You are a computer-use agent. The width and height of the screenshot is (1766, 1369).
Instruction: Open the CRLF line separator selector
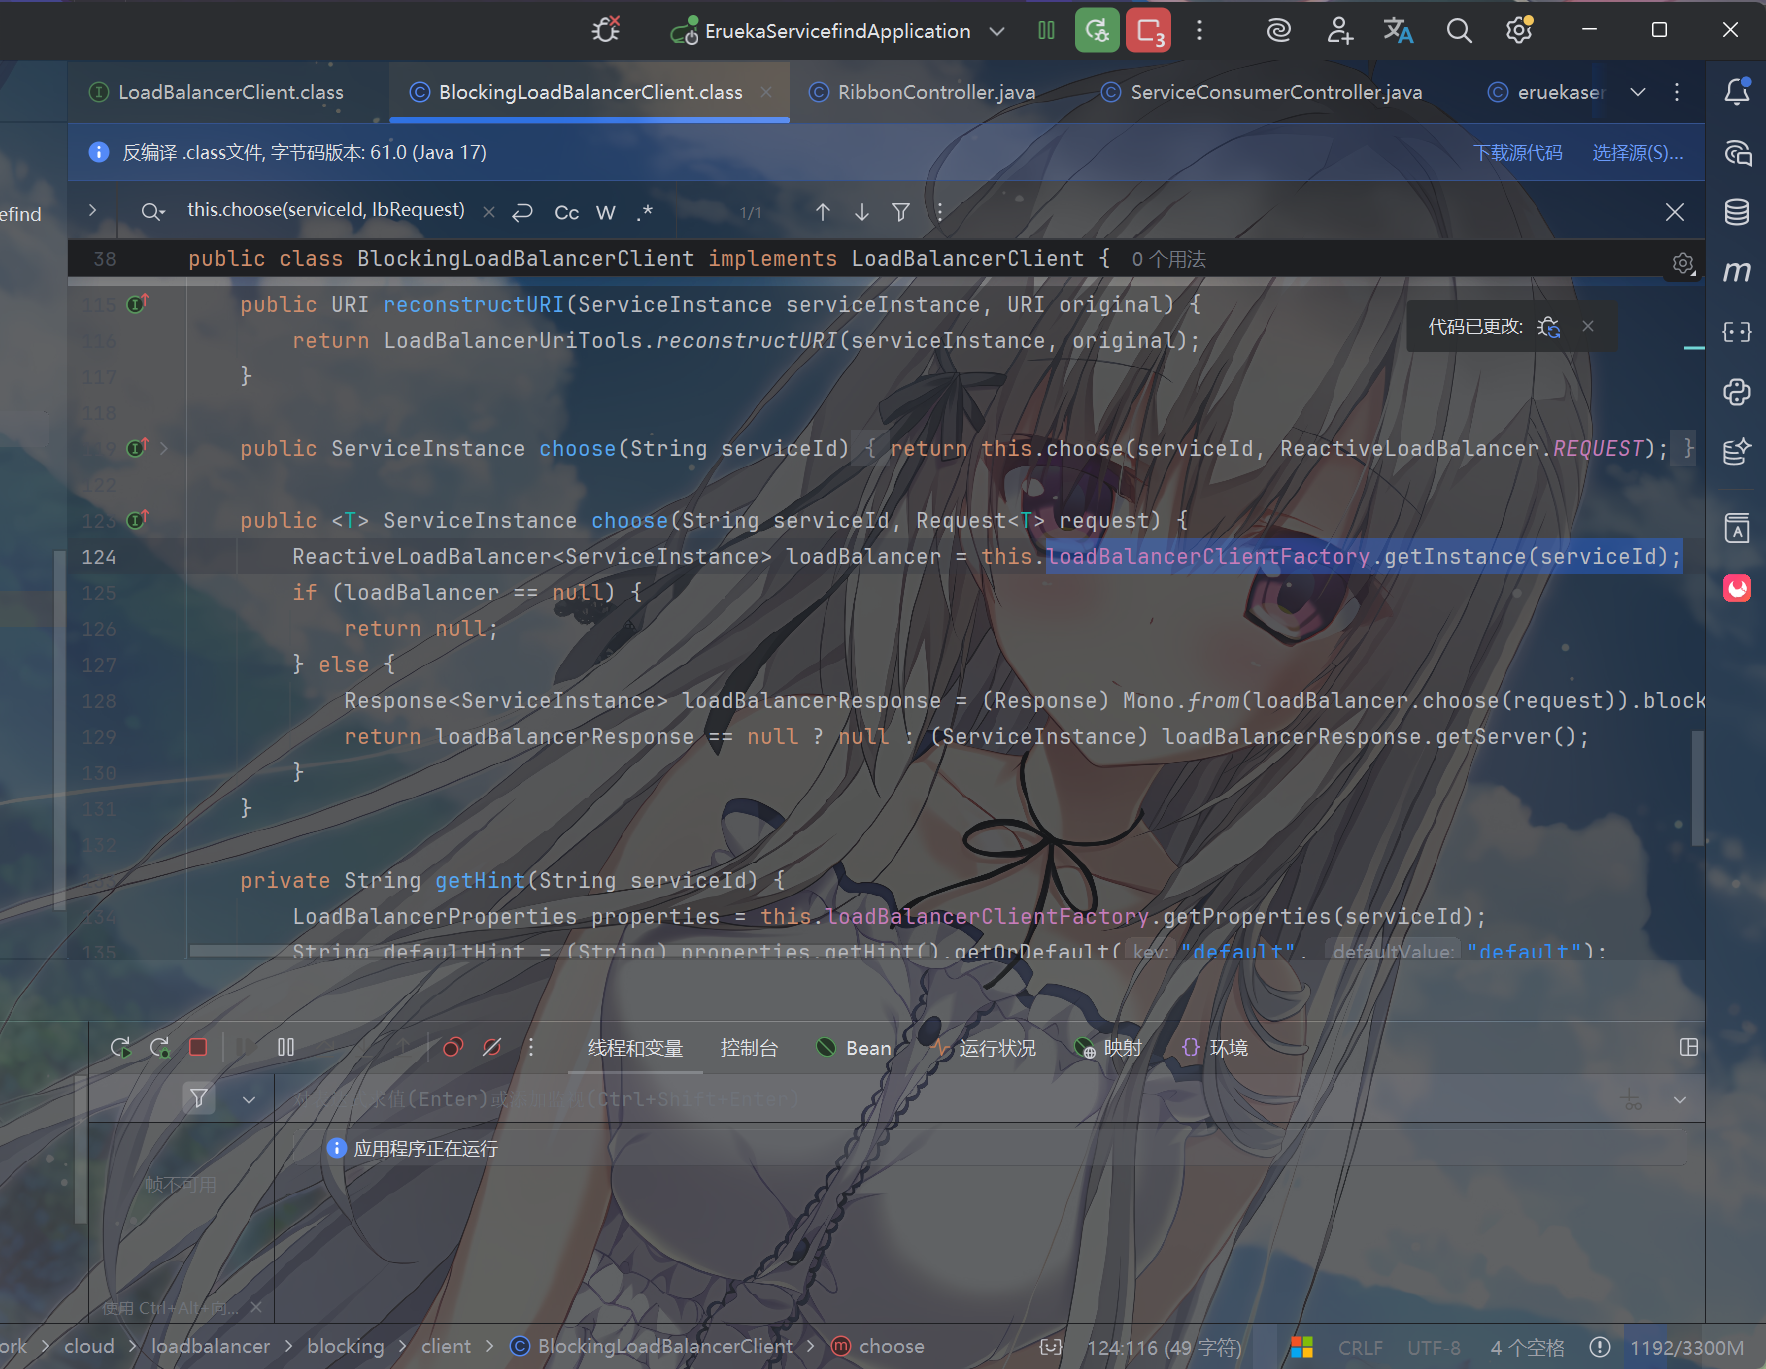click(x=1360, y=1348)
